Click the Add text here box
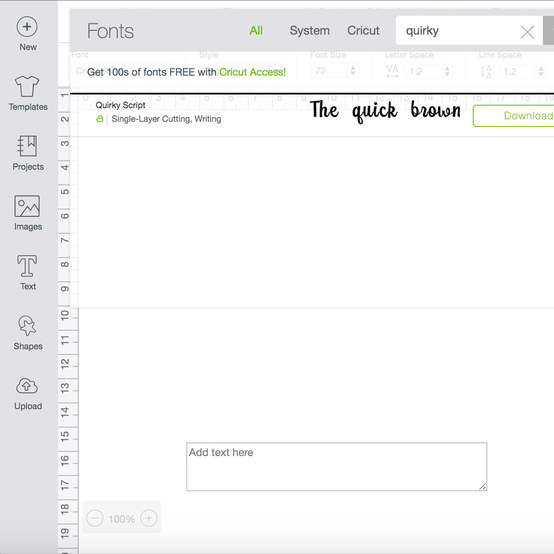The height and width of the screenshot is (554, 554). click(x=337, y=466)
